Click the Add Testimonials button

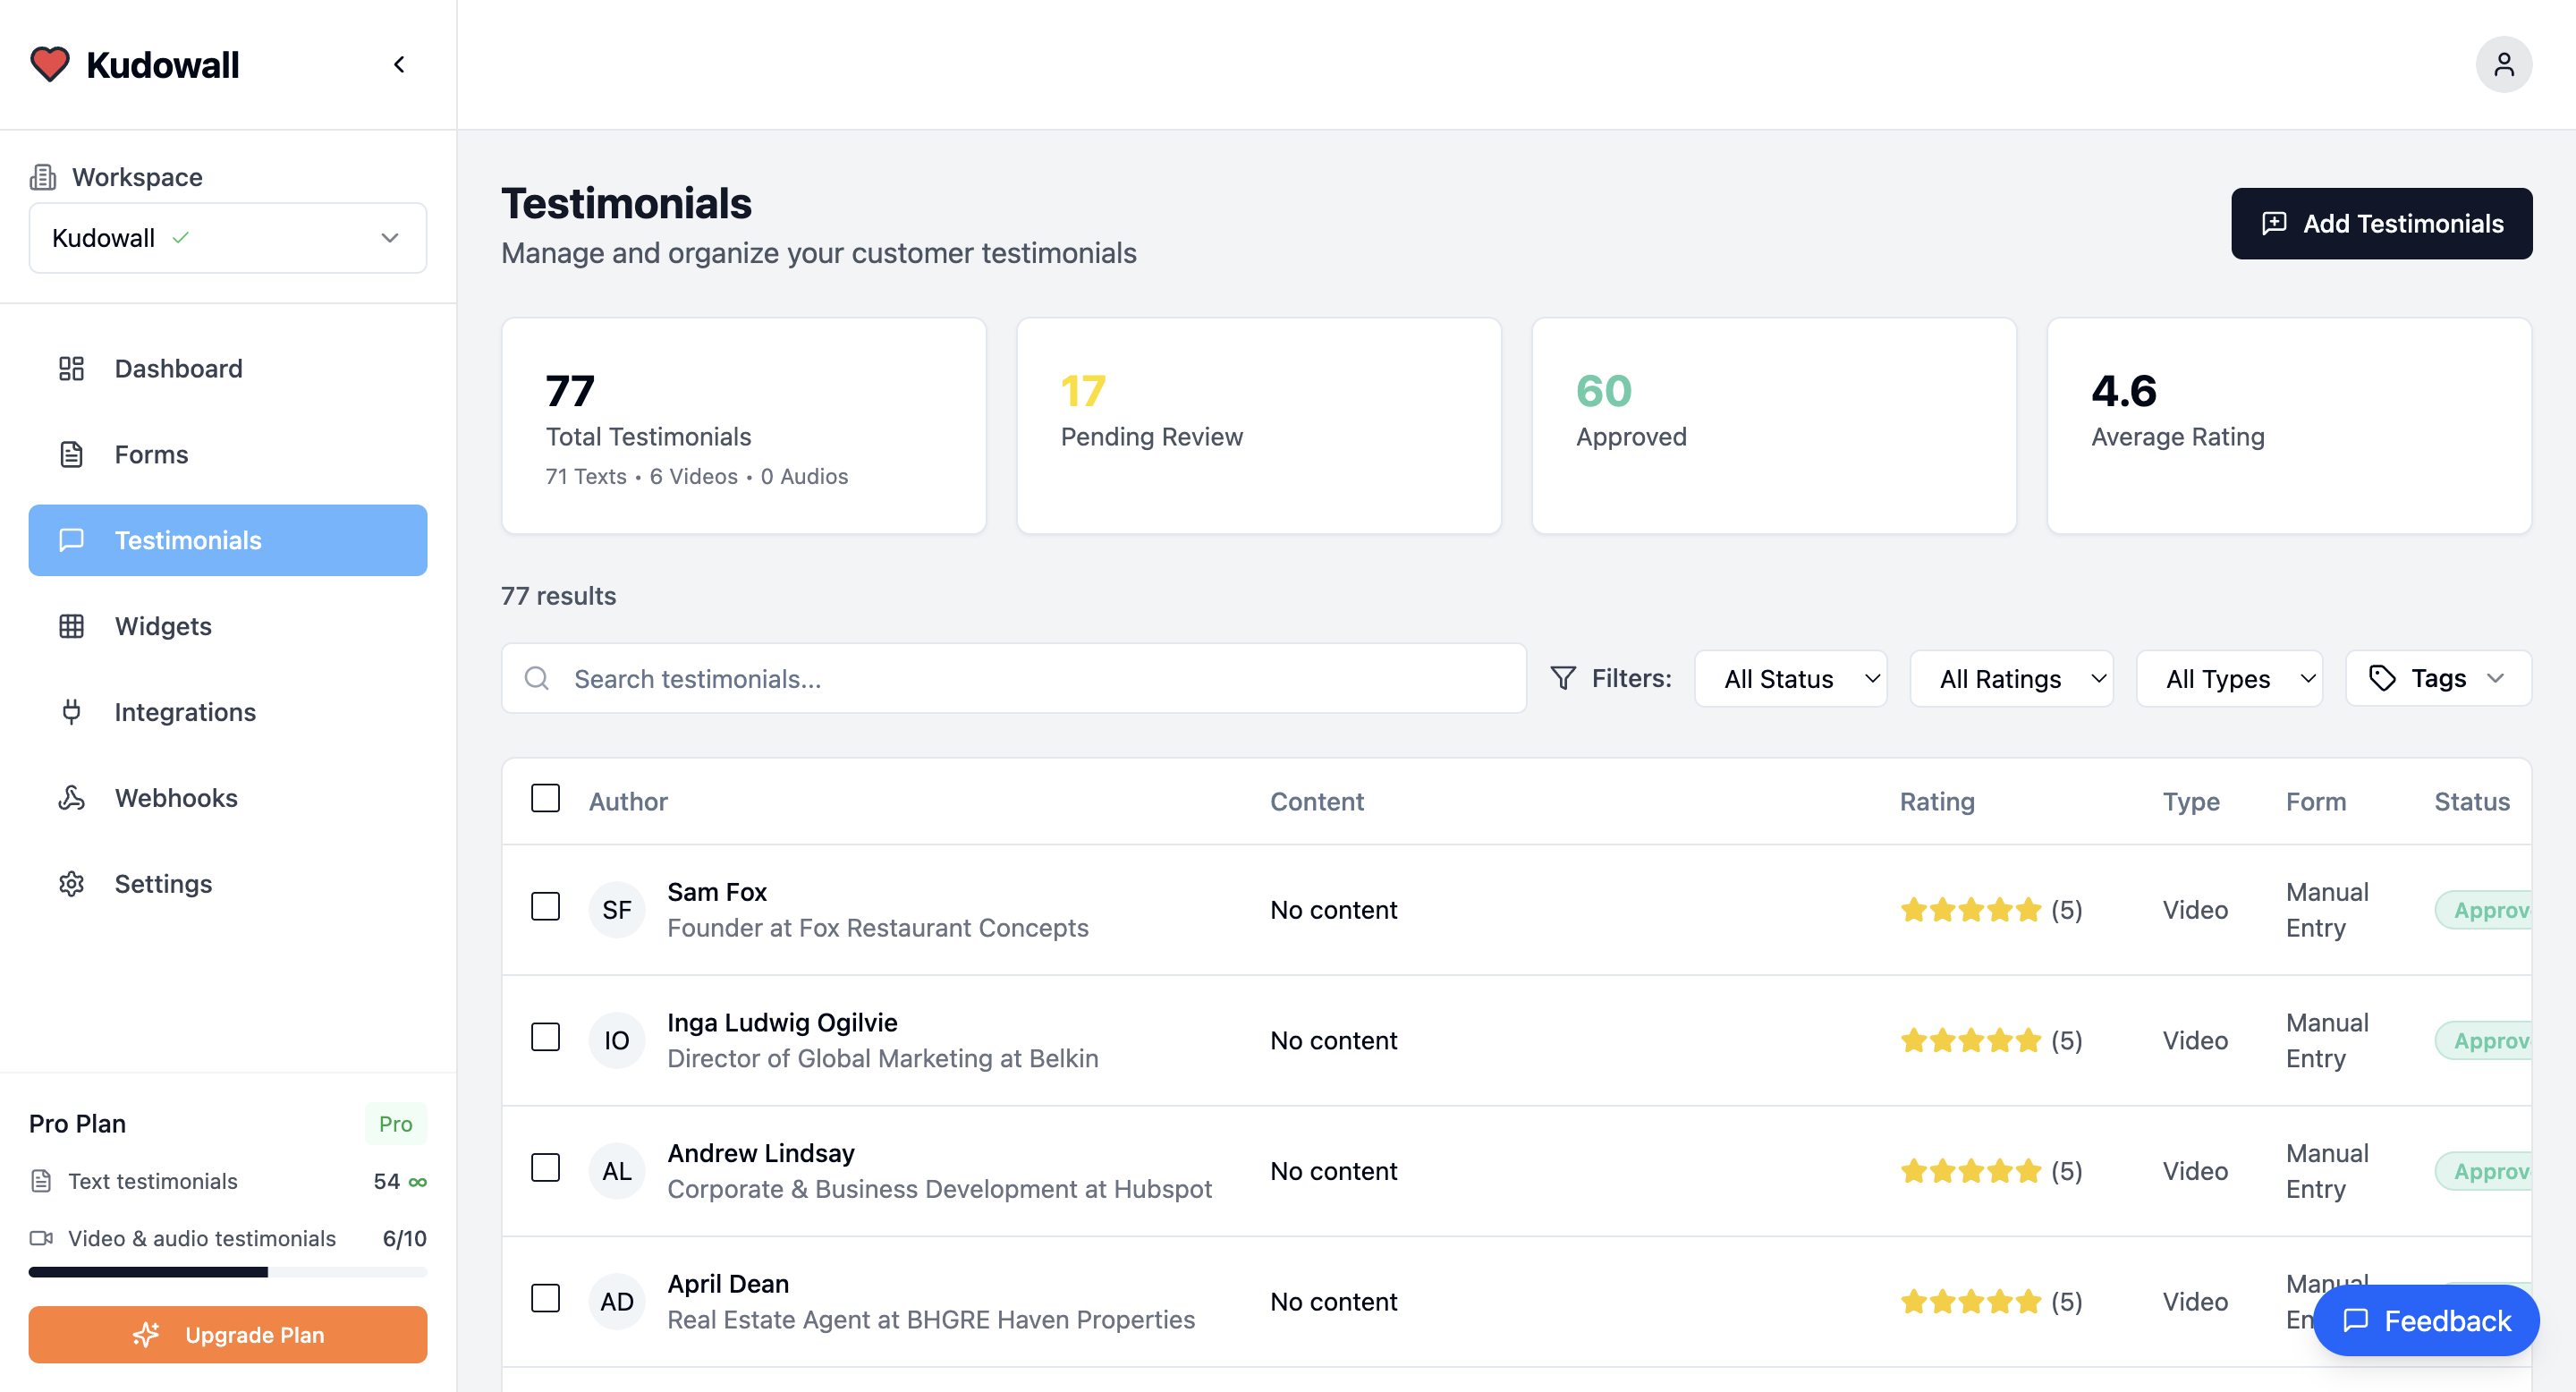[2381, 224]
